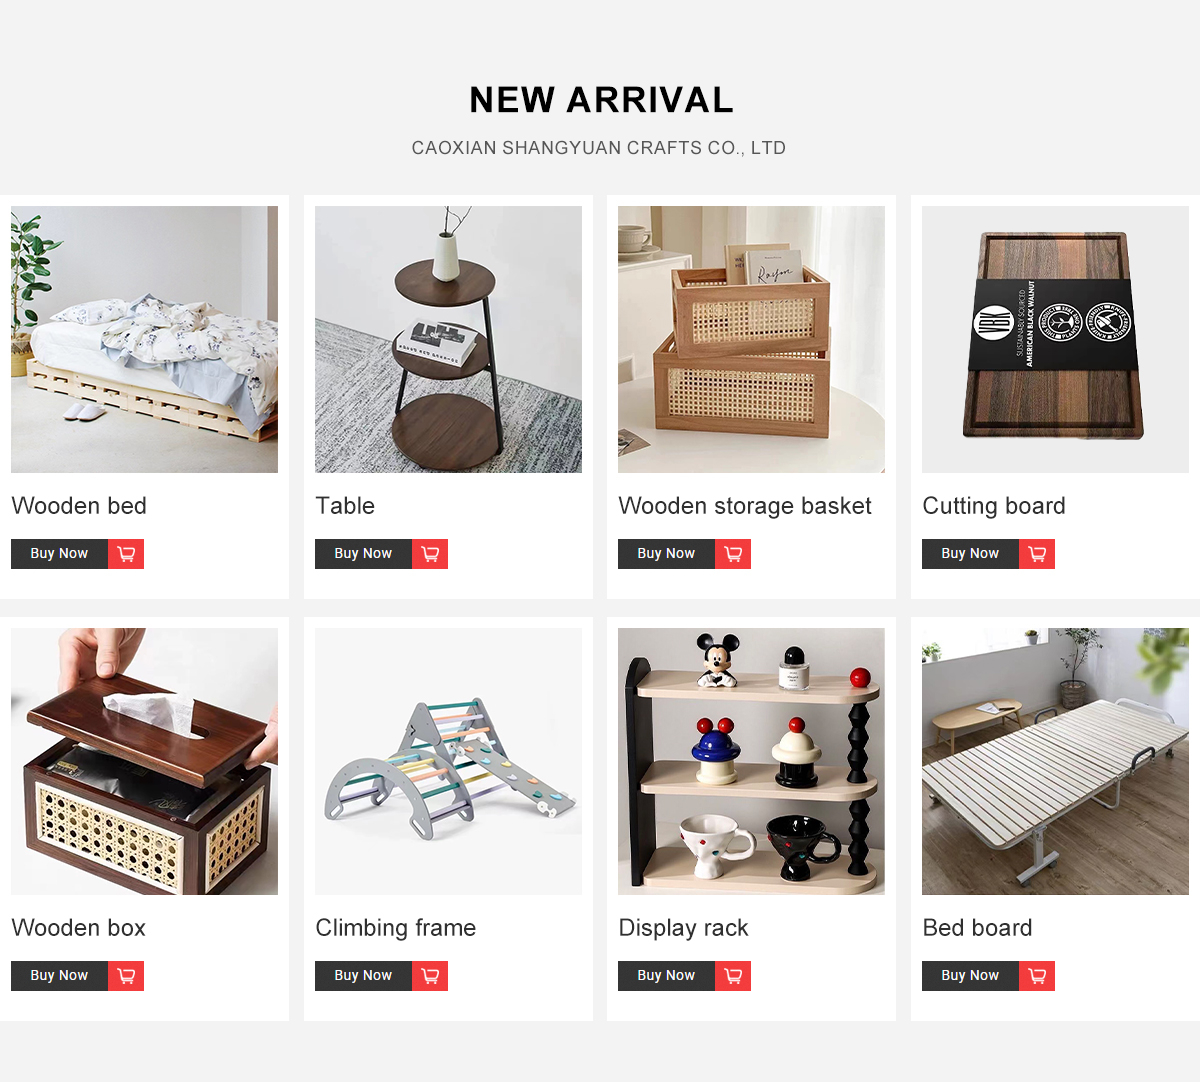This screenshot has height=1082, width=1200.
Task: Click Buy Now for Cutting board
Action: click(970, 554)
